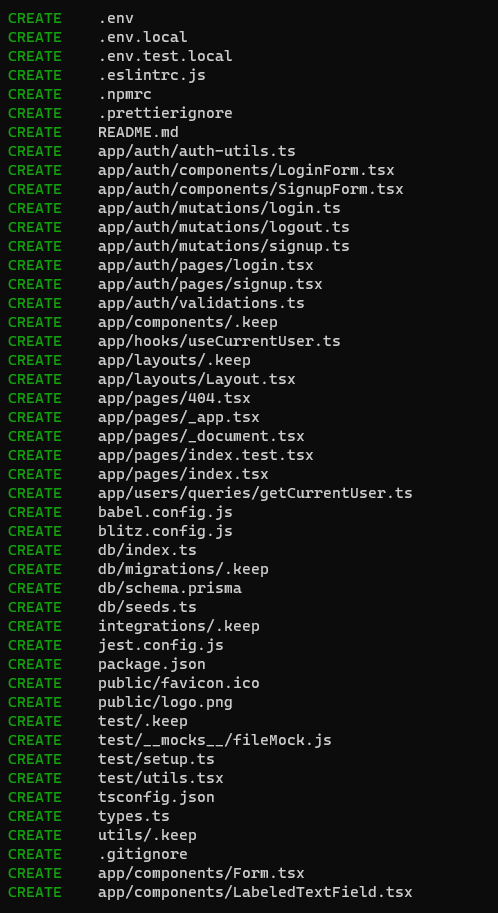The width and height of the screenshot is (498, 913).
Task: Select db/index.ts
Action: [x=147, y=550]
